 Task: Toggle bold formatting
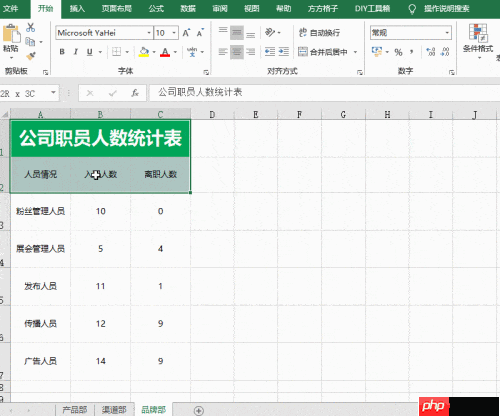[x=62, y=52]
